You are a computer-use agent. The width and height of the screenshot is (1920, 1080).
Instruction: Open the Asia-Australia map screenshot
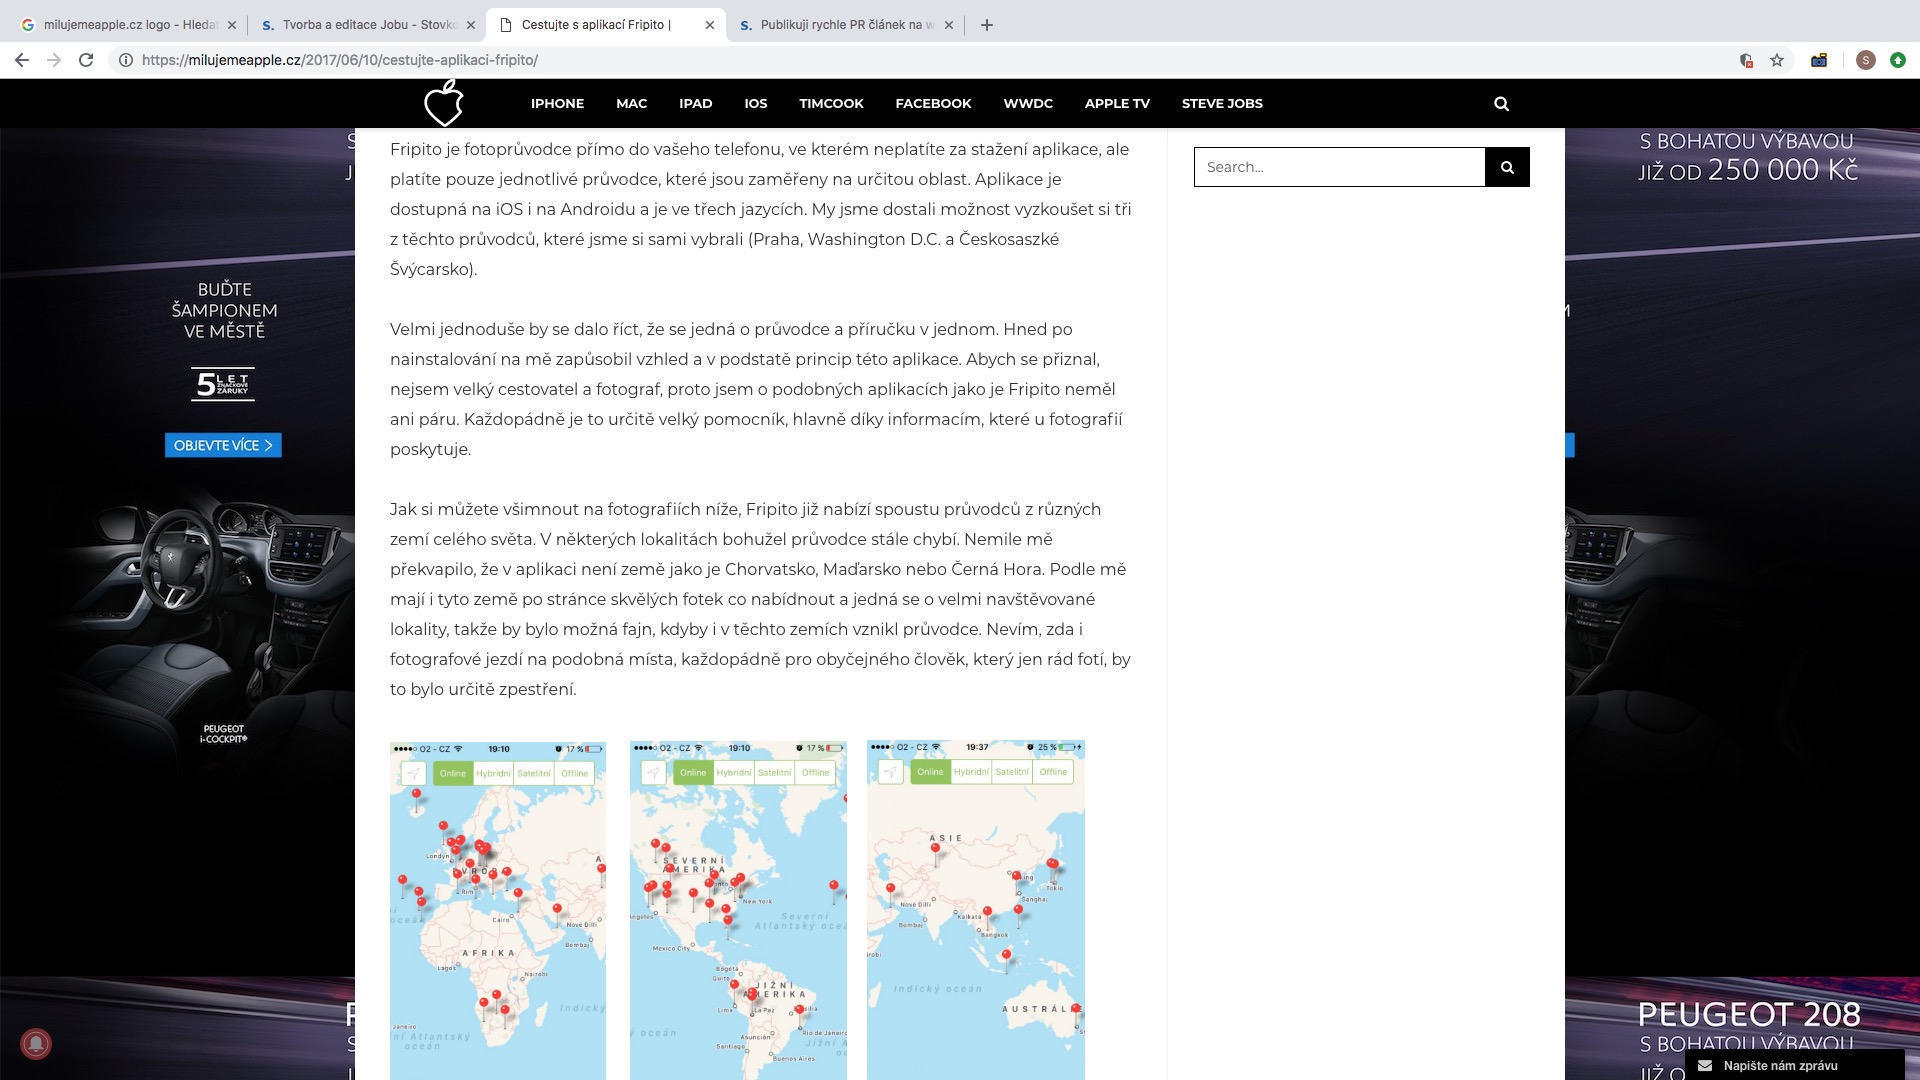(x=976, y=910)
